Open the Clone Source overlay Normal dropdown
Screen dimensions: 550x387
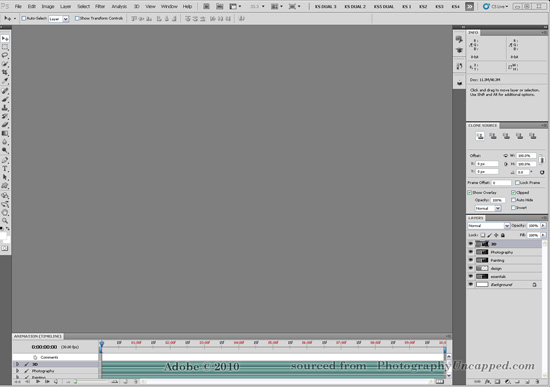(488, 208)
